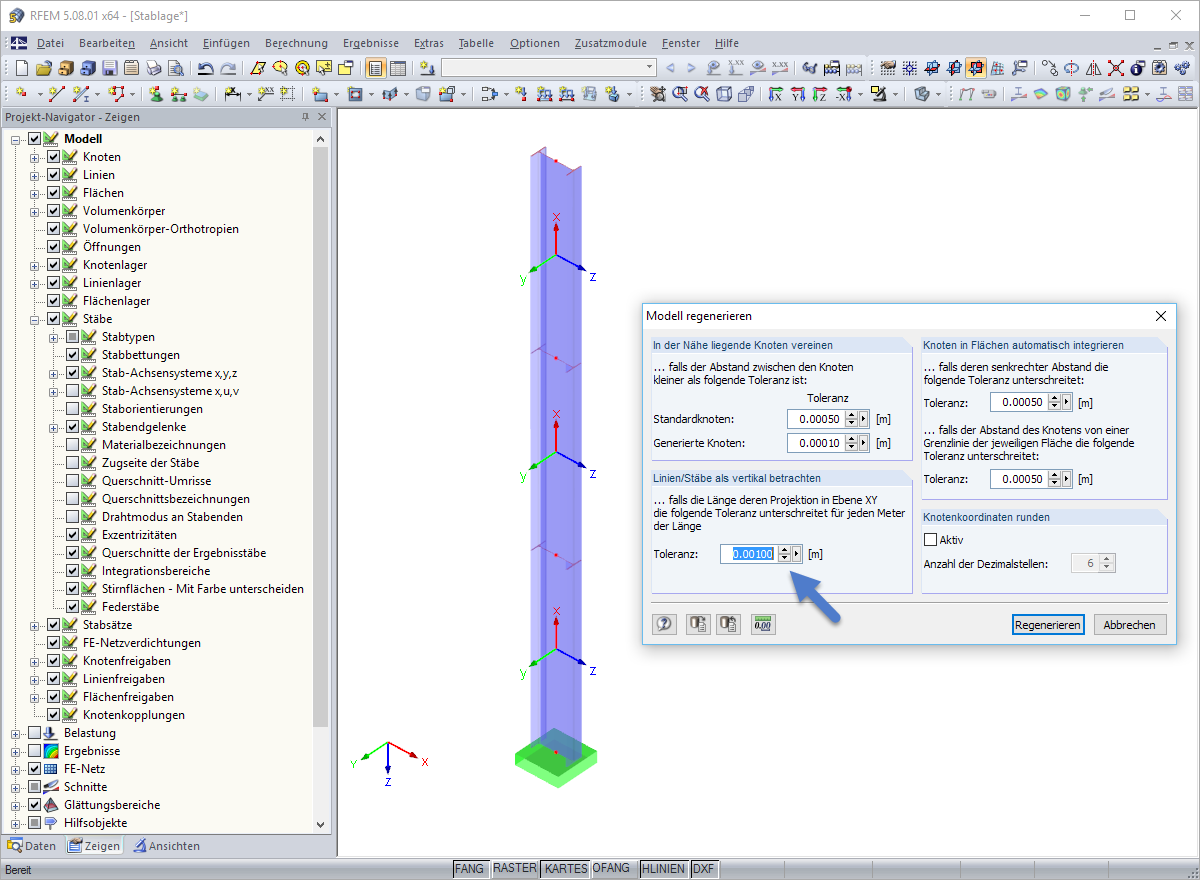Screen dimensions: 1200x880
Task: Enable the Materialbezeichnungen checkbox
Action: pyautogui.click(x=73, y=445)
